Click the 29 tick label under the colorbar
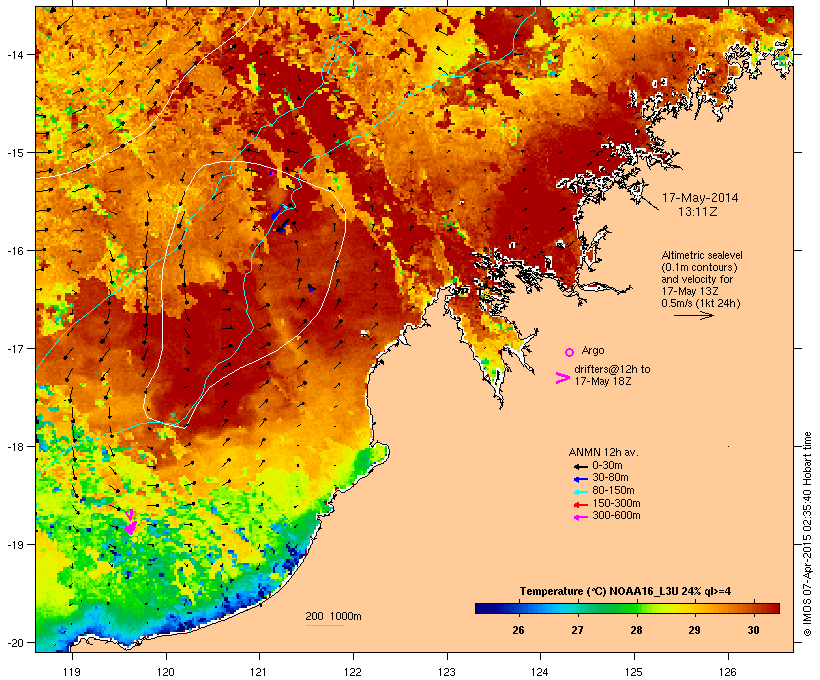The width and height of the screenshot is (820, 680). click(x=694, y=630)
